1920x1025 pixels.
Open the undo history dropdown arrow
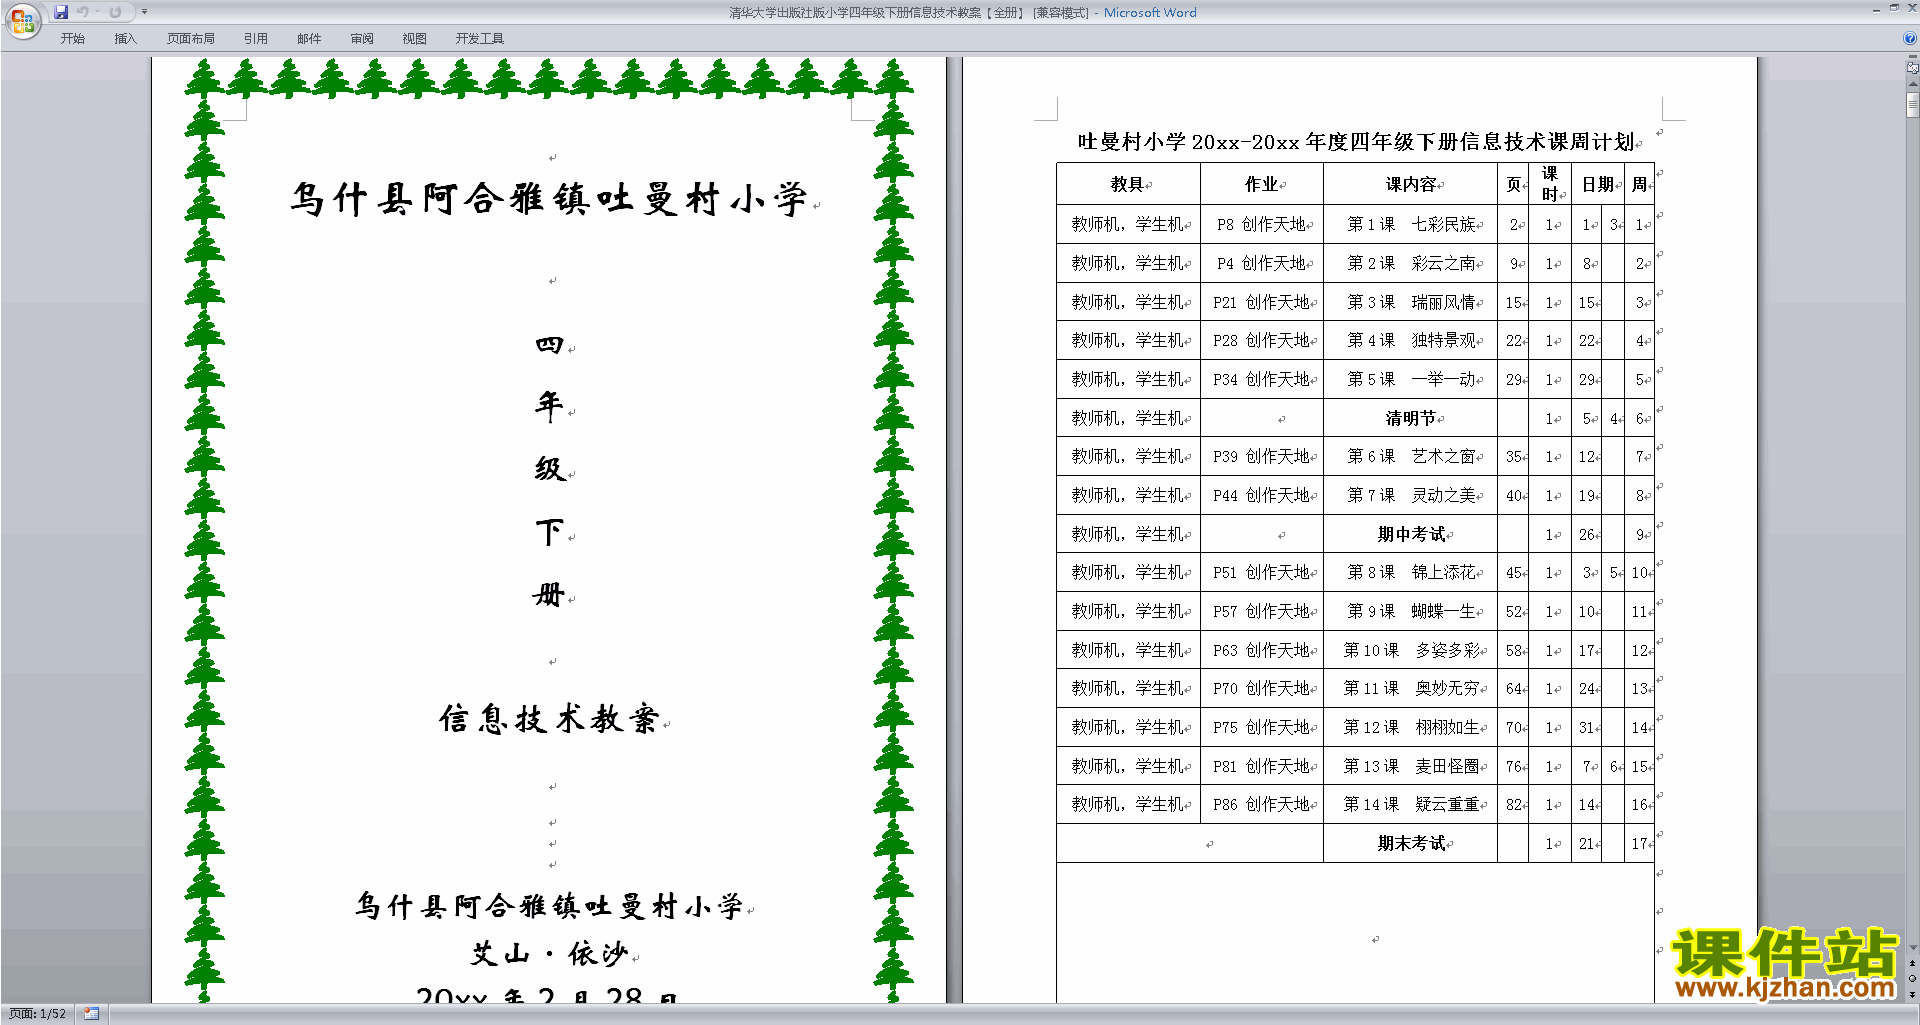[97, 12]
